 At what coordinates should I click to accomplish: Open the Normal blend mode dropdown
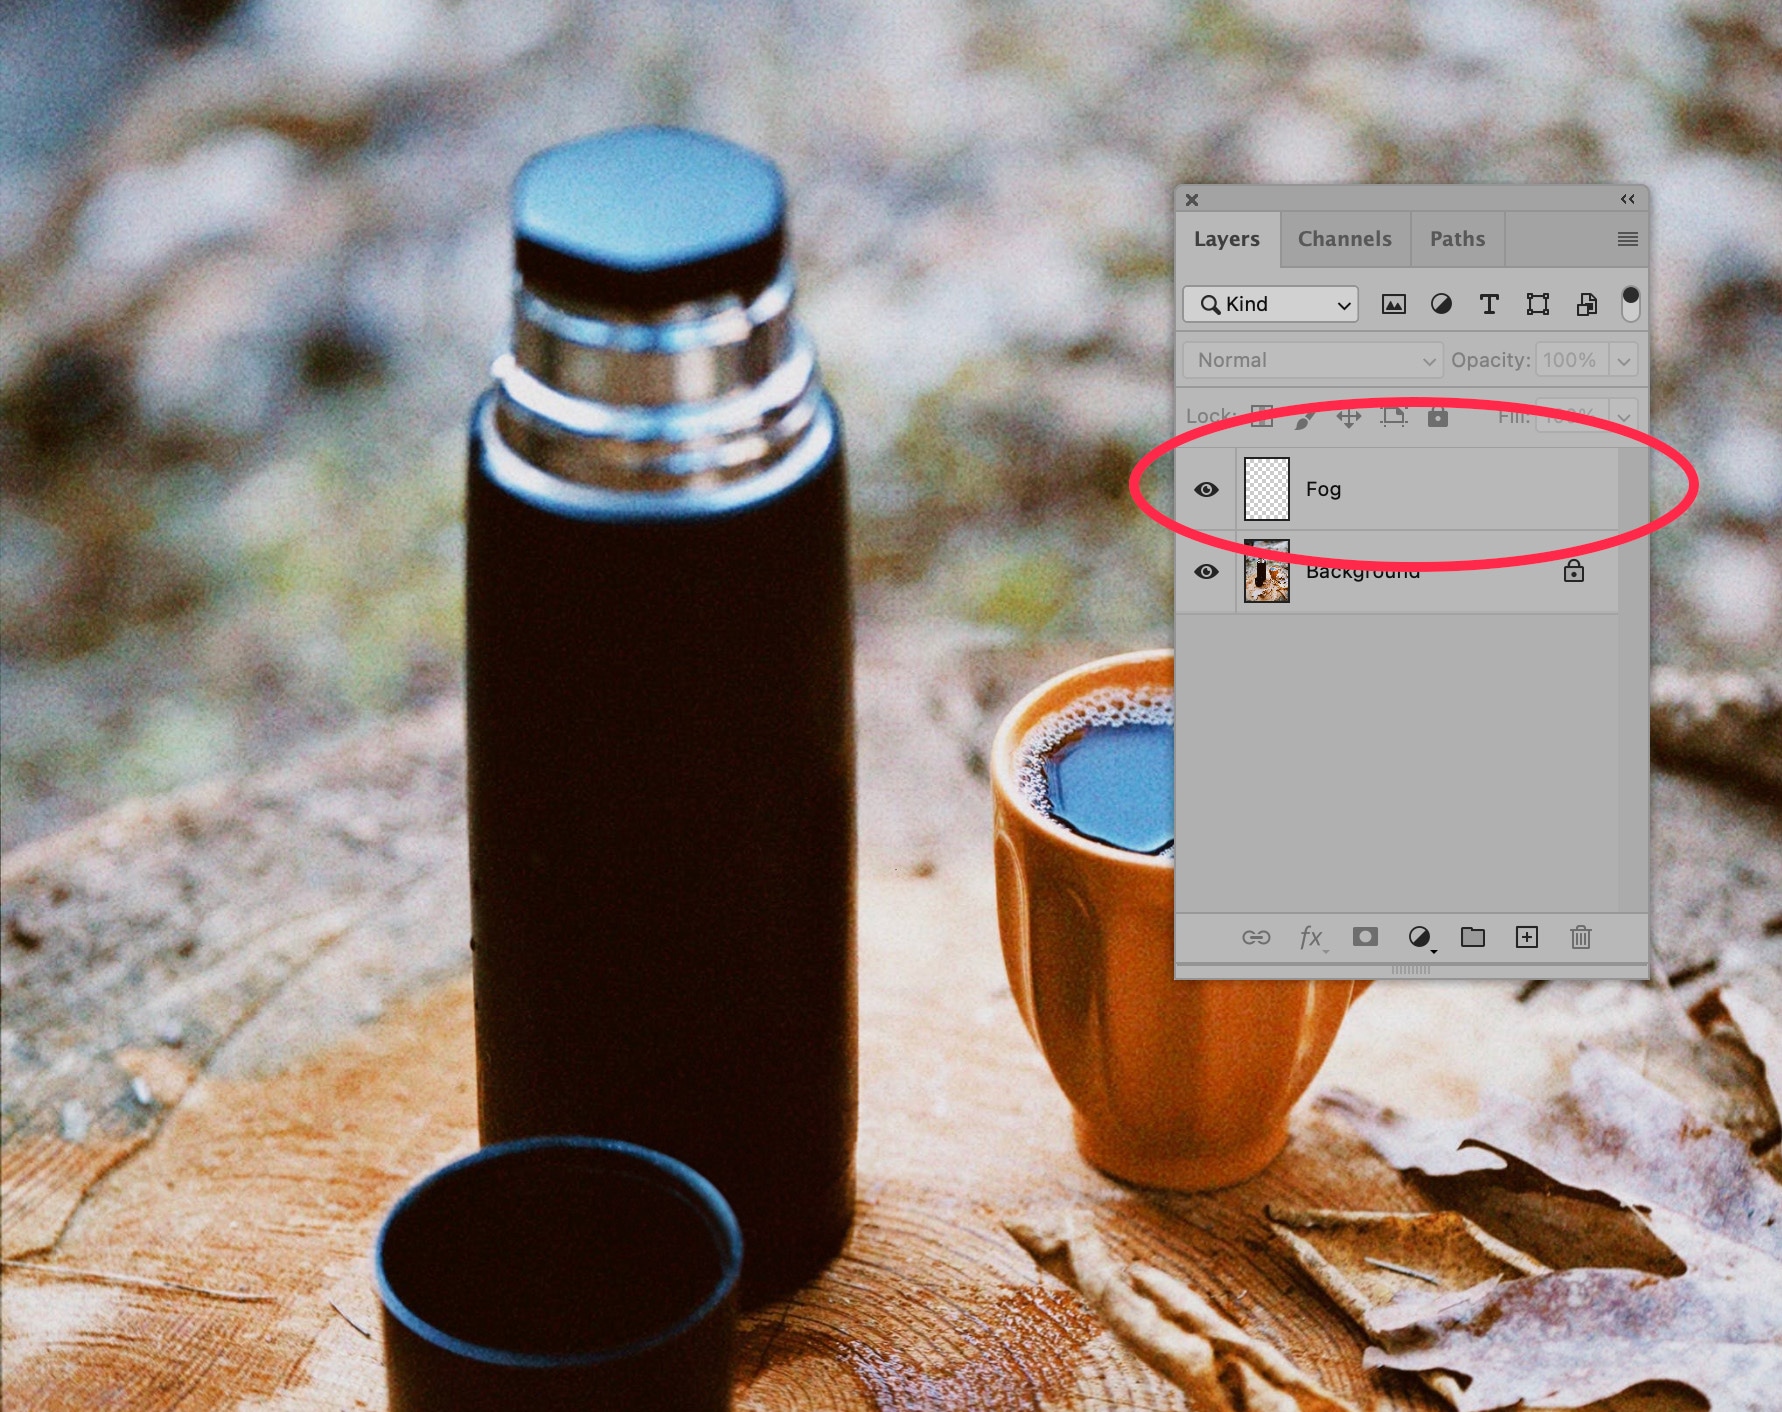pyautogui.click(x=1312, y=360)
